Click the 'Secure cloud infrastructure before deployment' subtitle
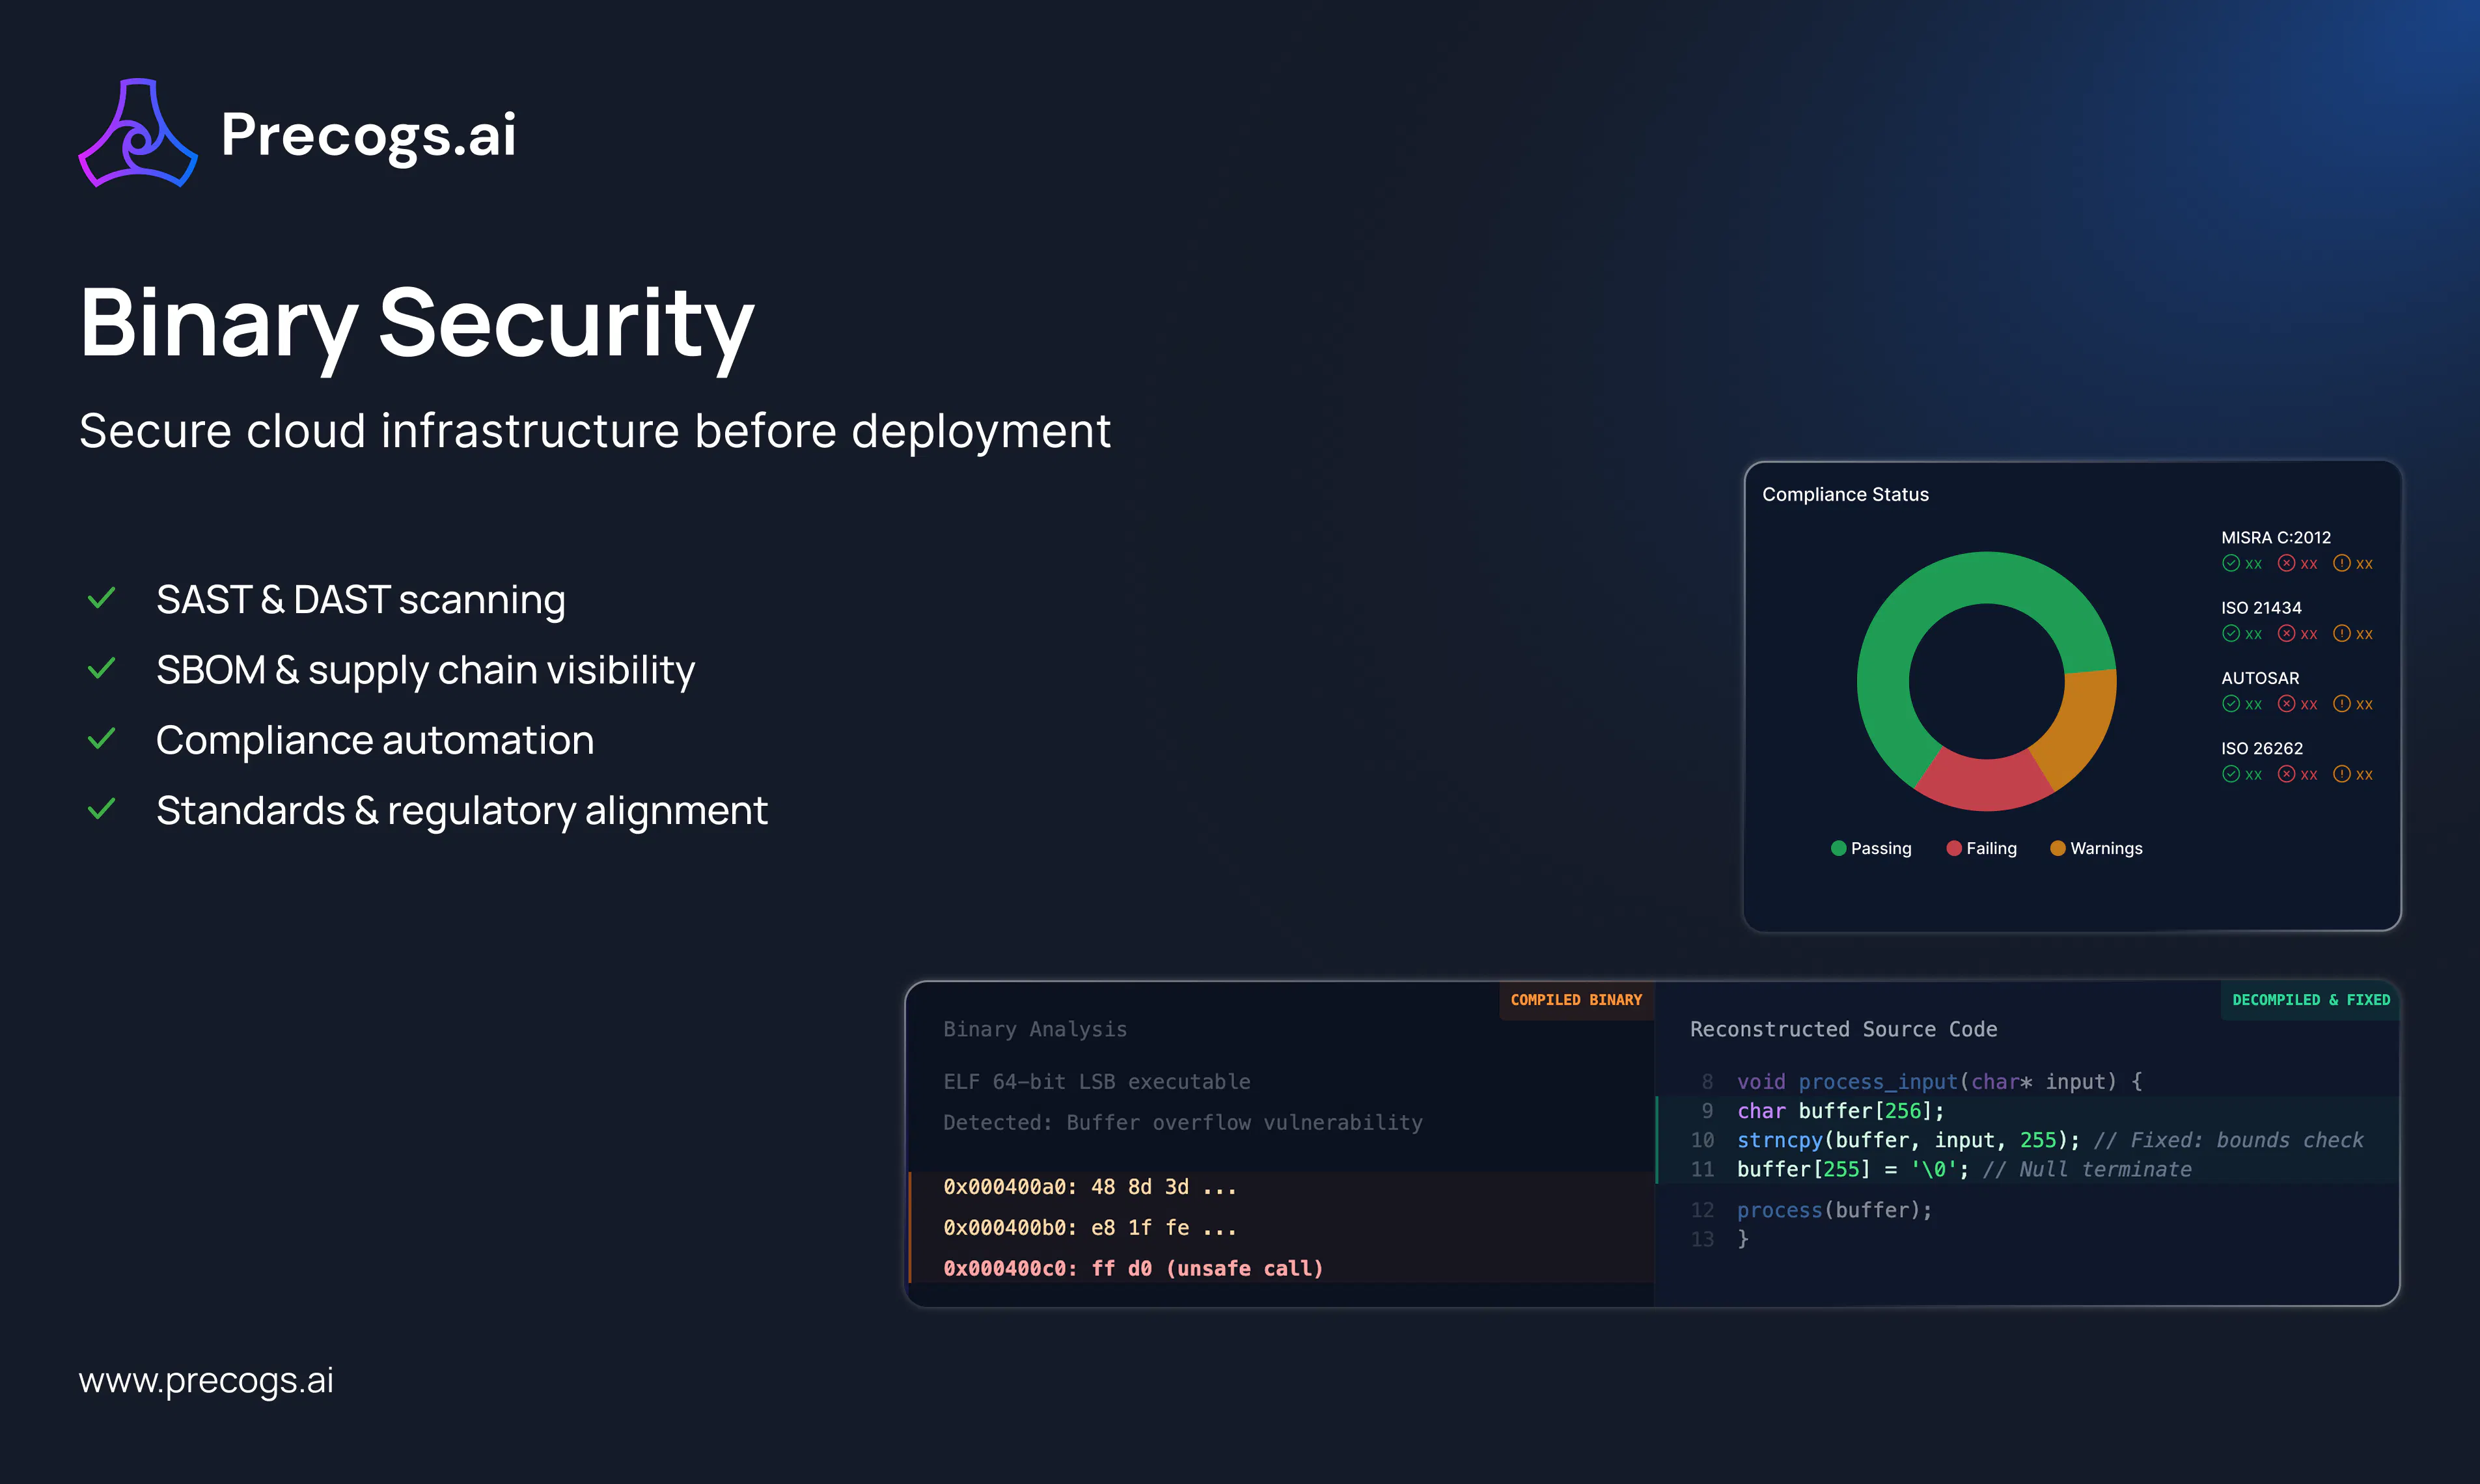Viewport: 2480px width, 1484px height. [595, 431]
